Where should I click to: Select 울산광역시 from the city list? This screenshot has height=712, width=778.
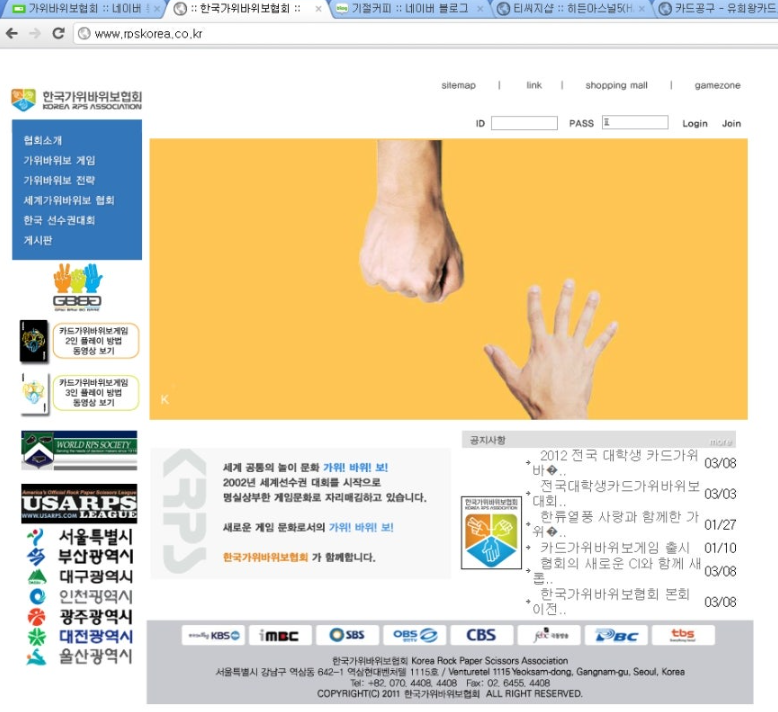[79, 656]
